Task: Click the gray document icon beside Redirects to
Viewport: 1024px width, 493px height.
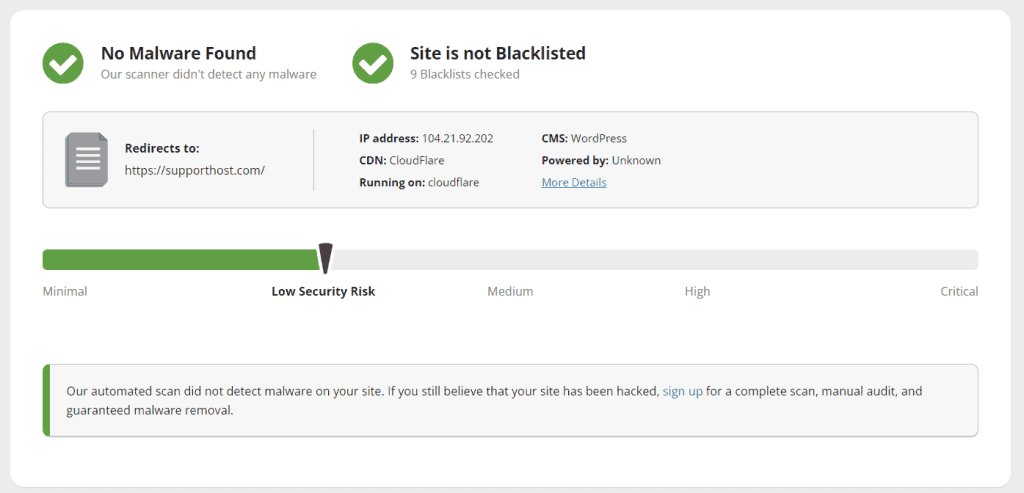Action: pos(86,160)
